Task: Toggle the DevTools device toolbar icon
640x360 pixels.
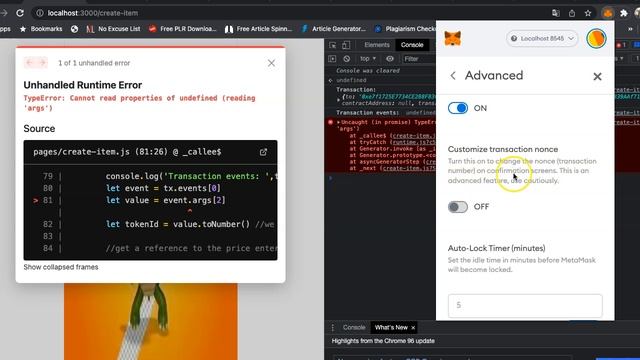Action: (346, 45)
